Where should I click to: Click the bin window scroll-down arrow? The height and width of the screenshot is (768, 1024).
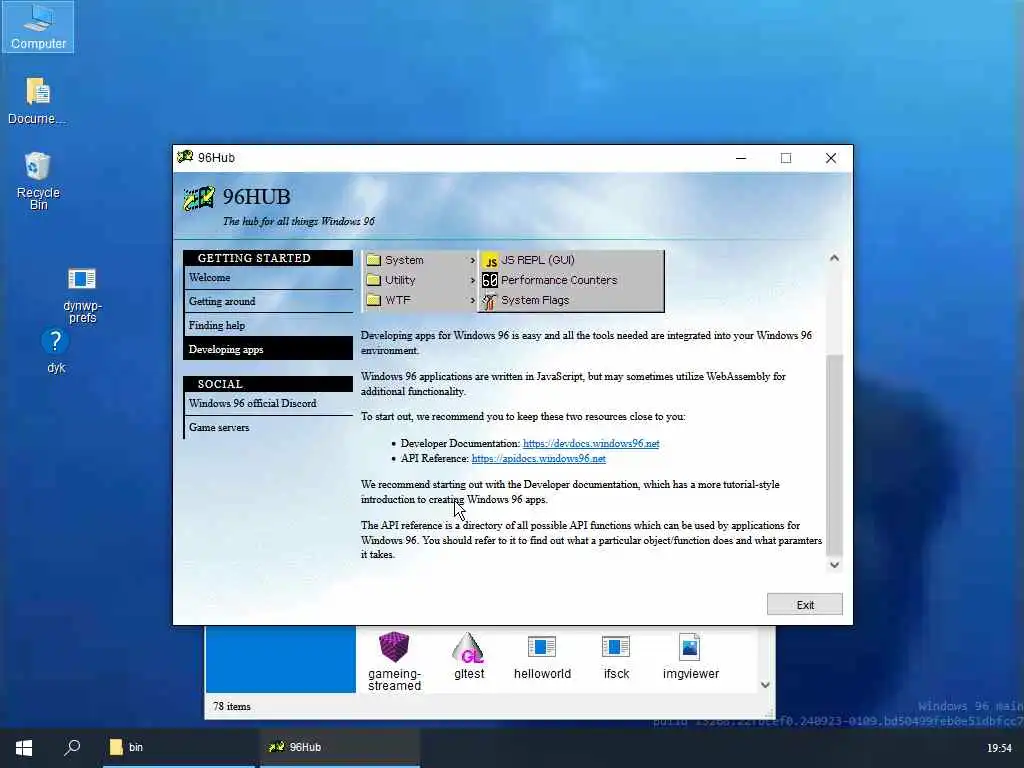click(x=765, y=685)
